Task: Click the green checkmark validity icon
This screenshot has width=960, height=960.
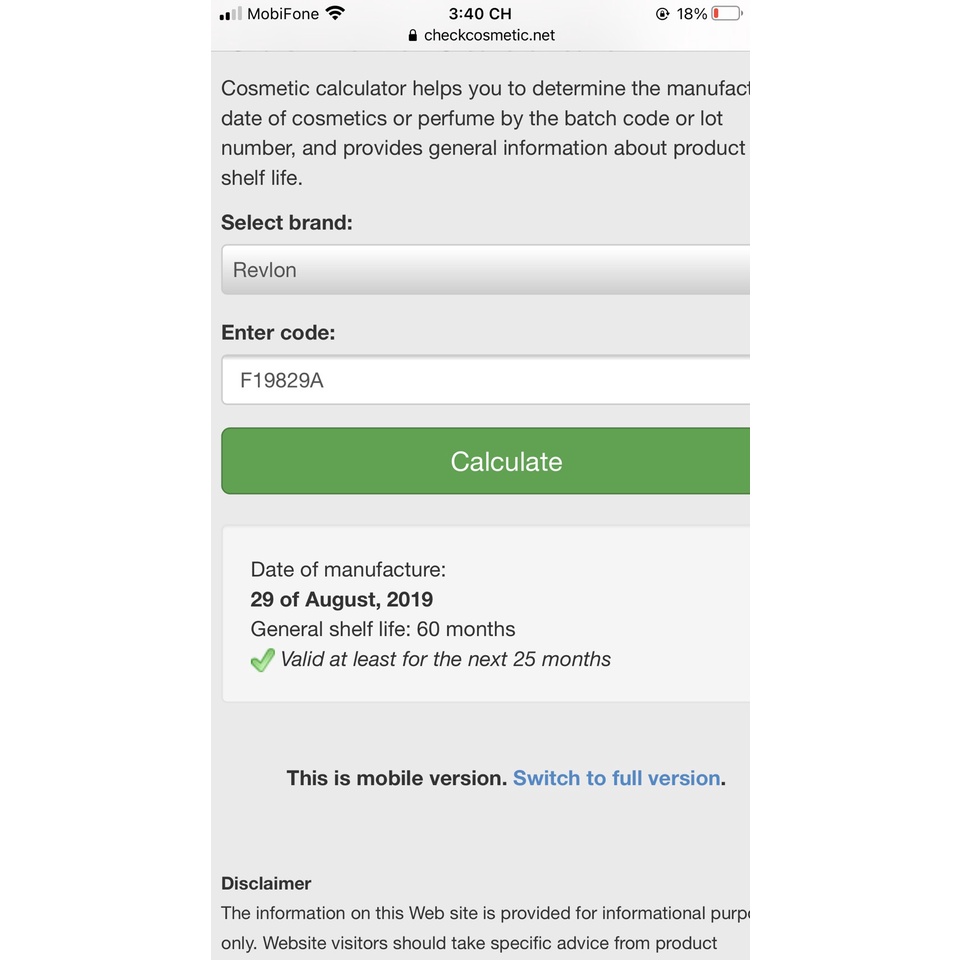Action: pos(262,660)
